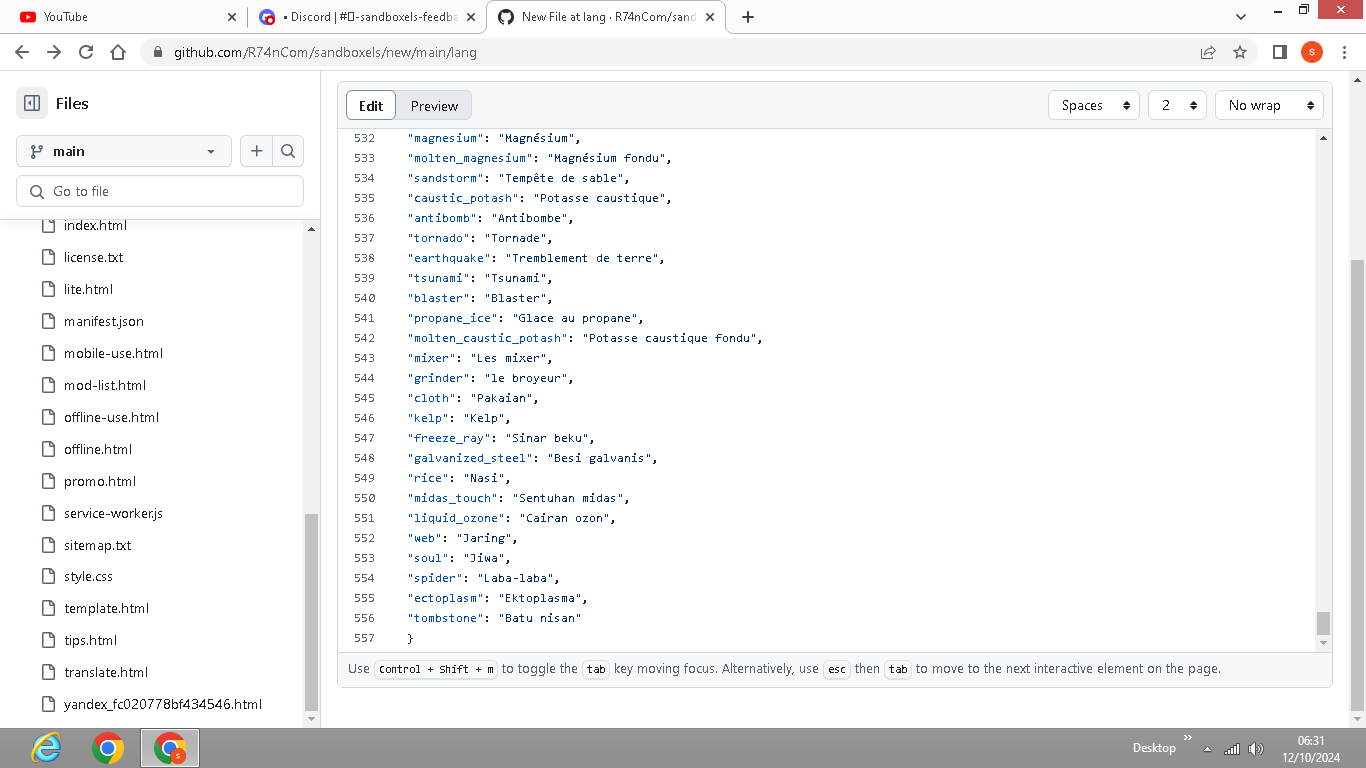Screen dimensions: 1366x768
Task: Open Chrome's three-dot menu icon
Action: [1344, 52]
